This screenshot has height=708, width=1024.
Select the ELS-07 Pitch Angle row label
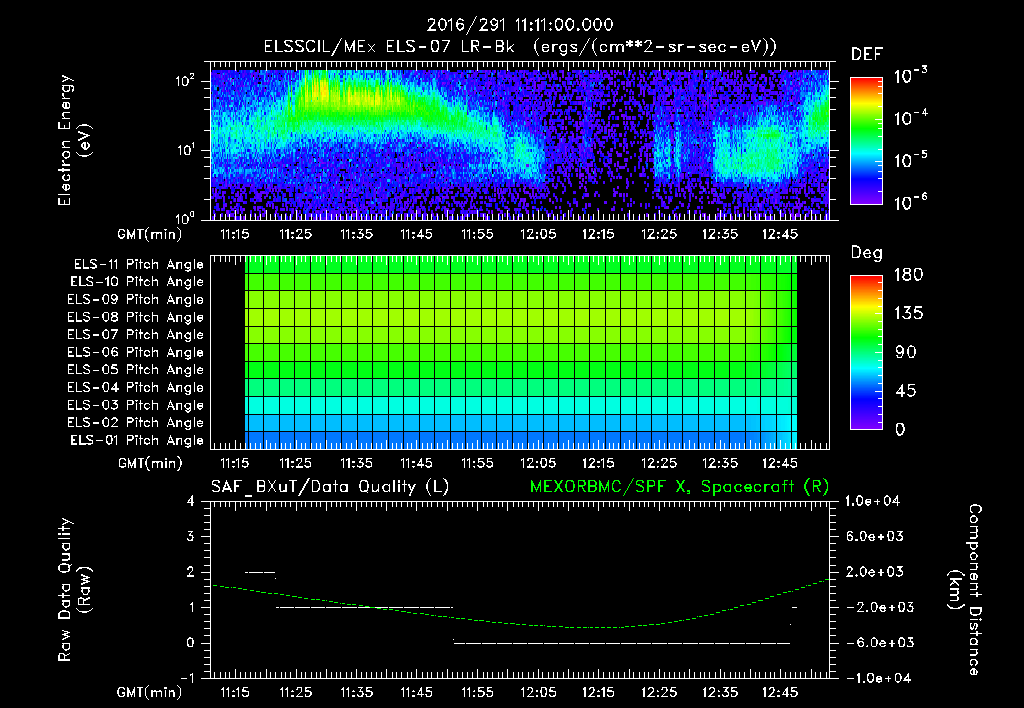[136, 334]
